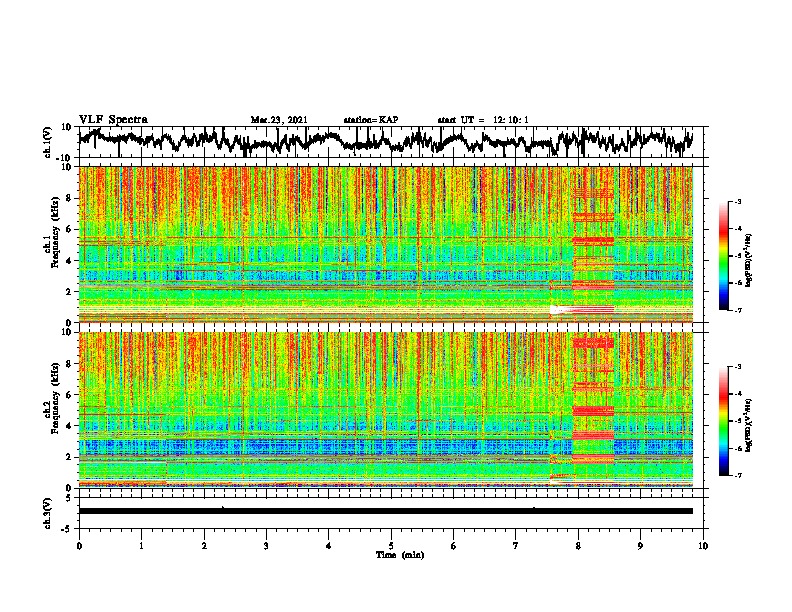This screenshot has height=612, width=792.
Task: Click time axis tick label "1"
Action: click(141, 546)
